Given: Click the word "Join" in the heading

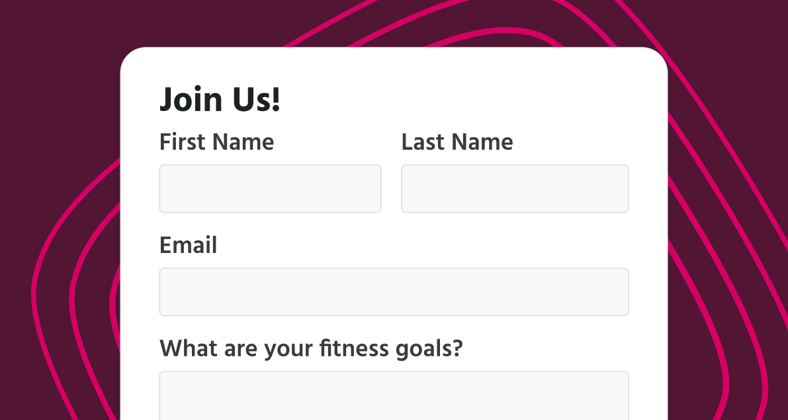Looking at the screenshot, I should 191,100.
